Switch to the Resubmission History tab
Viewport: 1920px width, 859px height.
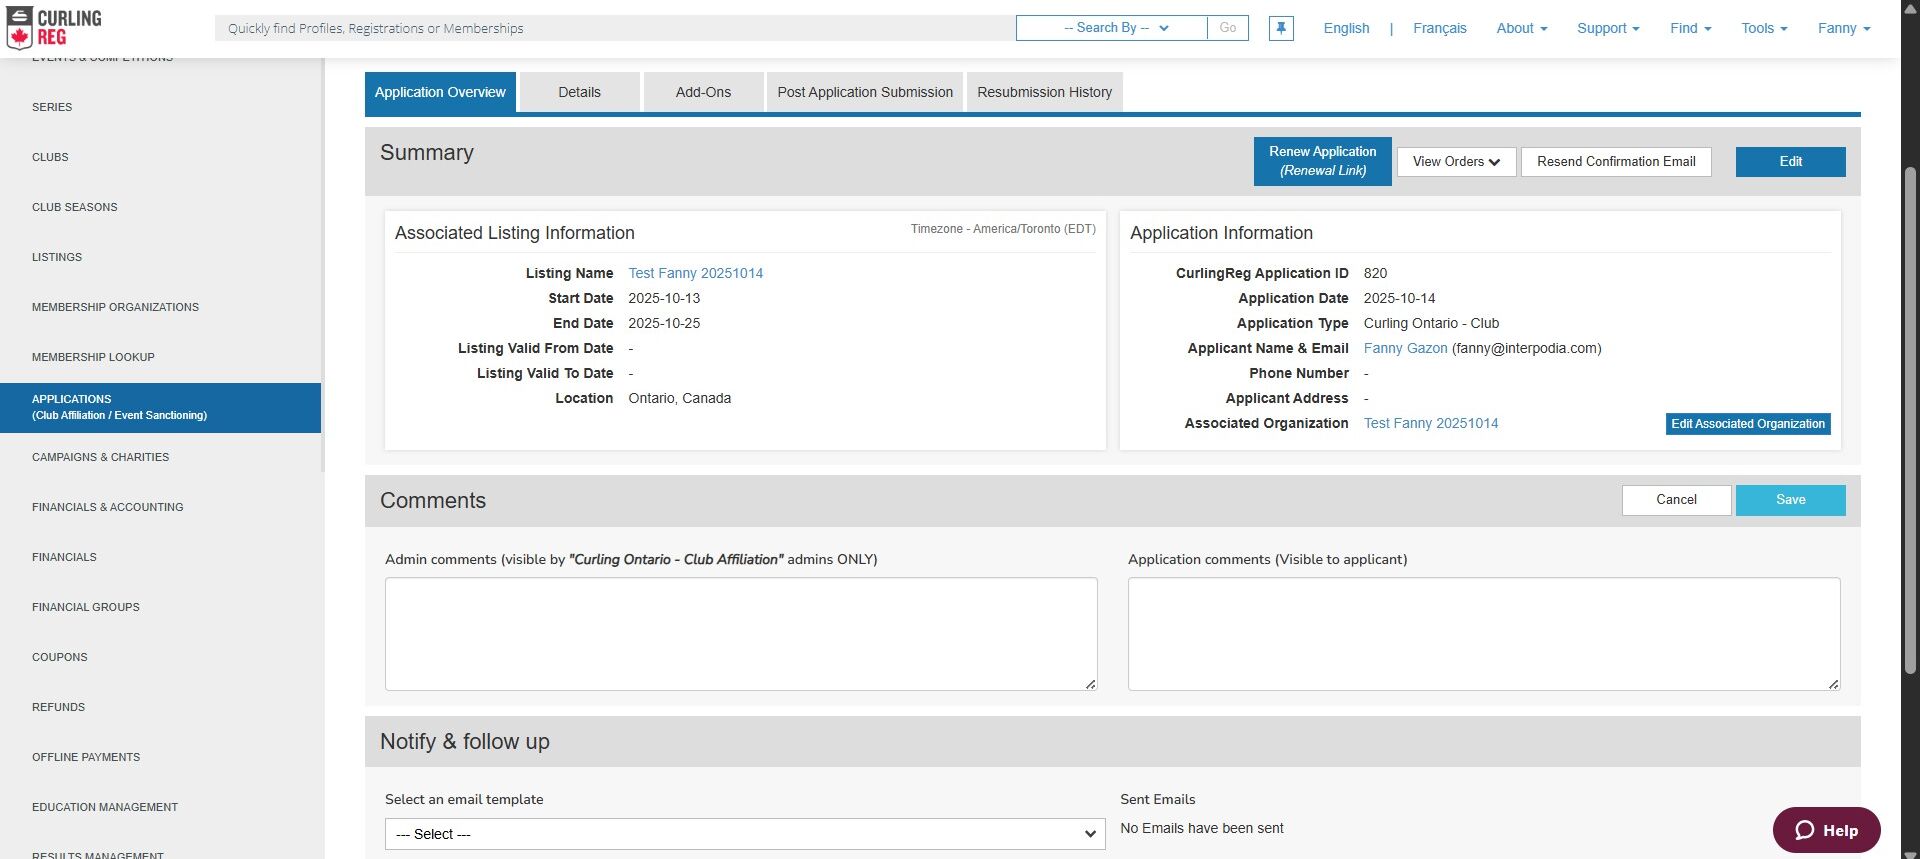(x=1044, y=92)
